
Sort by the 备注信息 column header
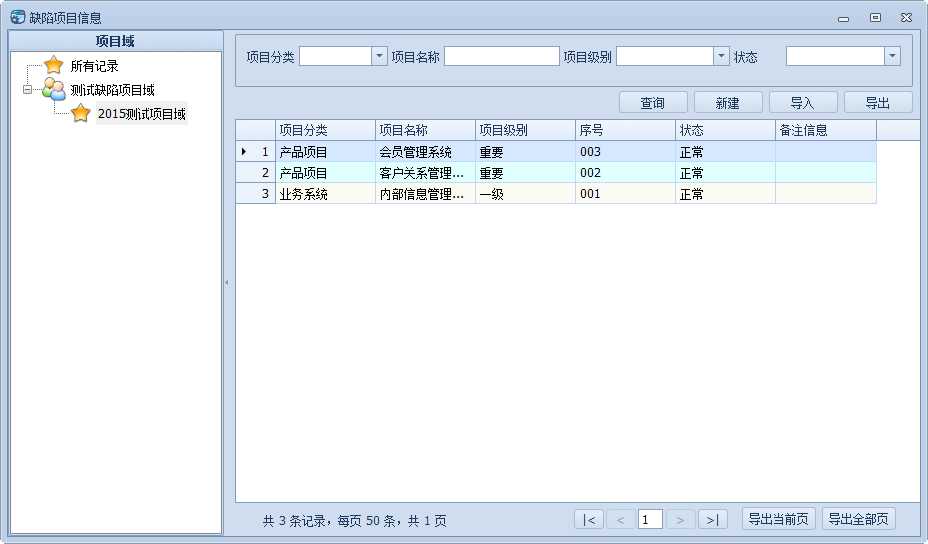(x=826, y=130)
